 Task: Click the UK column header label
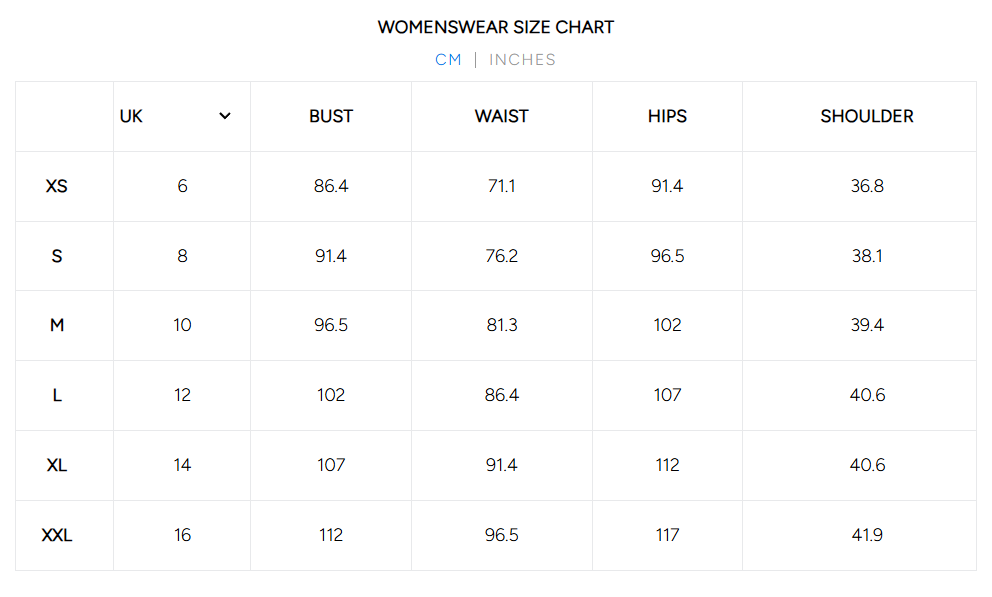coord(131,116)
